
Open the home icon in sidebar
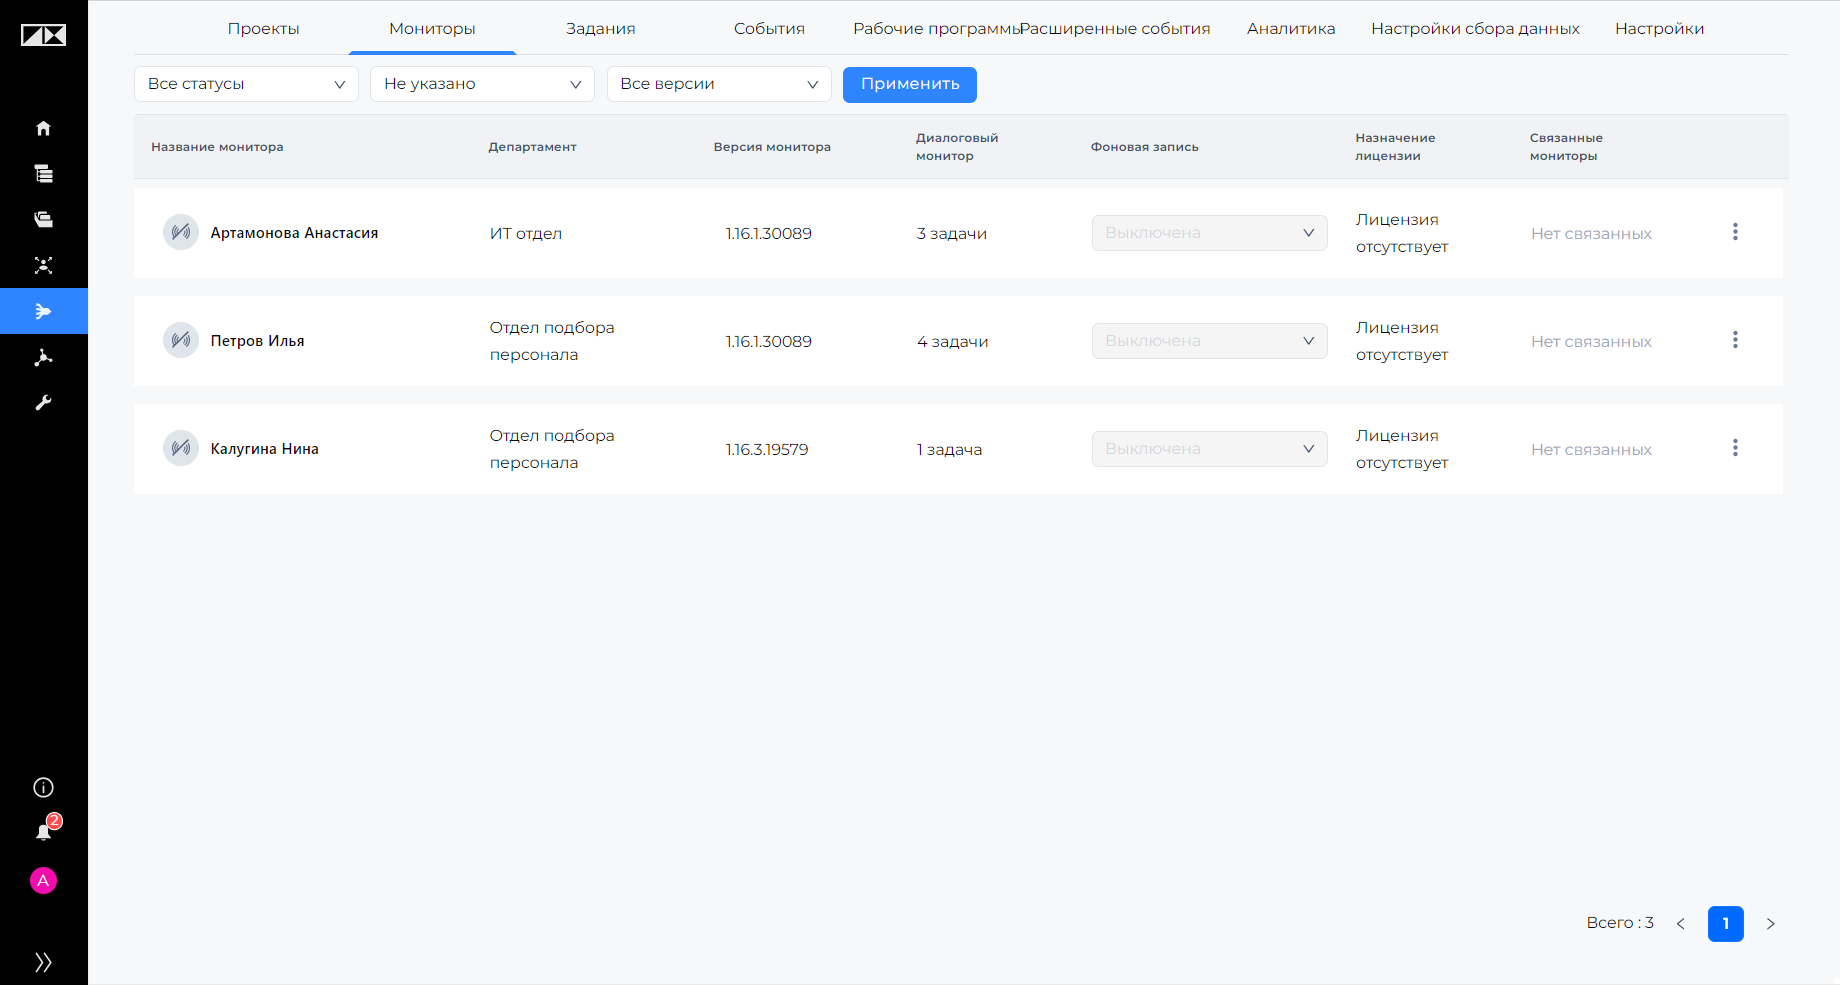click(x=43, y=128)
